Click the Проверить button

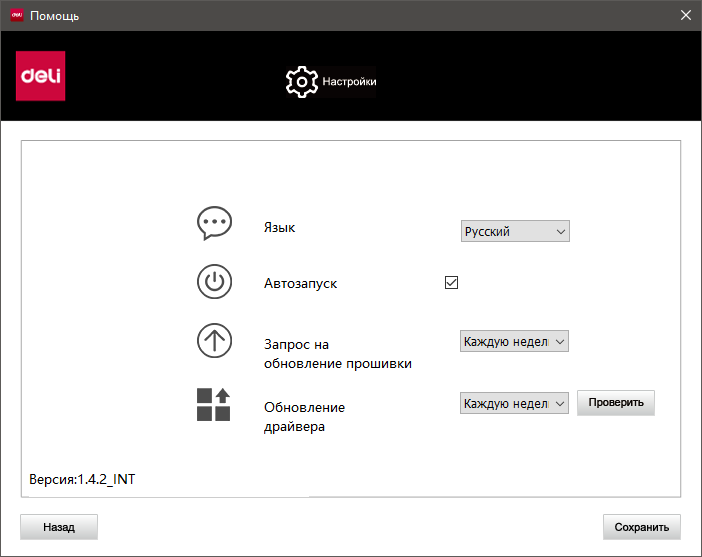(x=616, y=403)
